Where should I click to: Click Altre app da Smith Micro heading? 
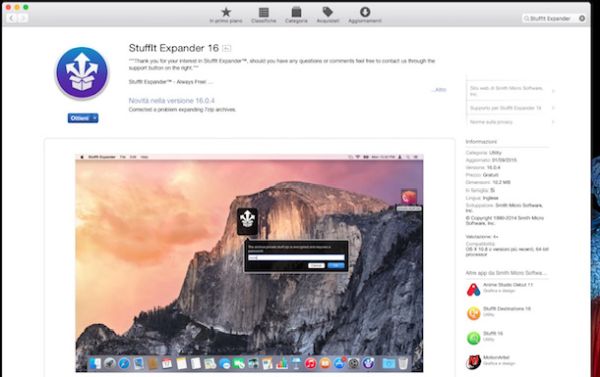tap(506, 273)
